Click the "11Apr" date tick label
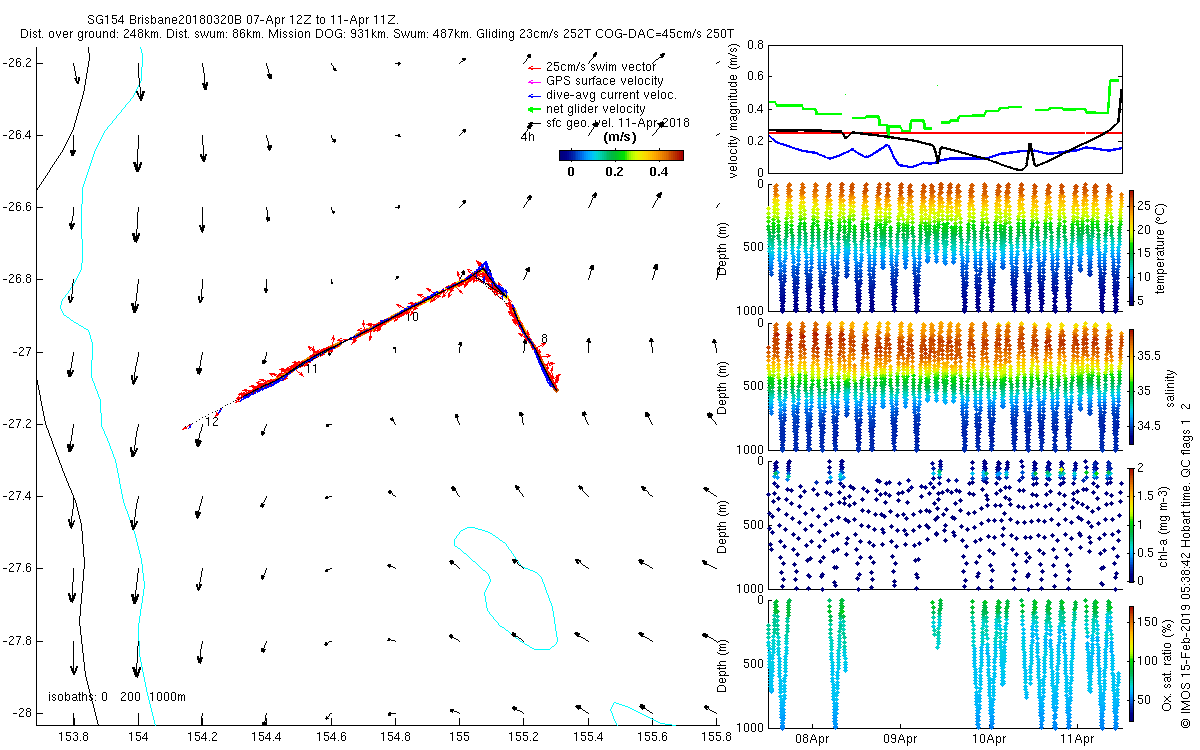The width and height of the screenshot is (1200, 750). coord(1077,739)
